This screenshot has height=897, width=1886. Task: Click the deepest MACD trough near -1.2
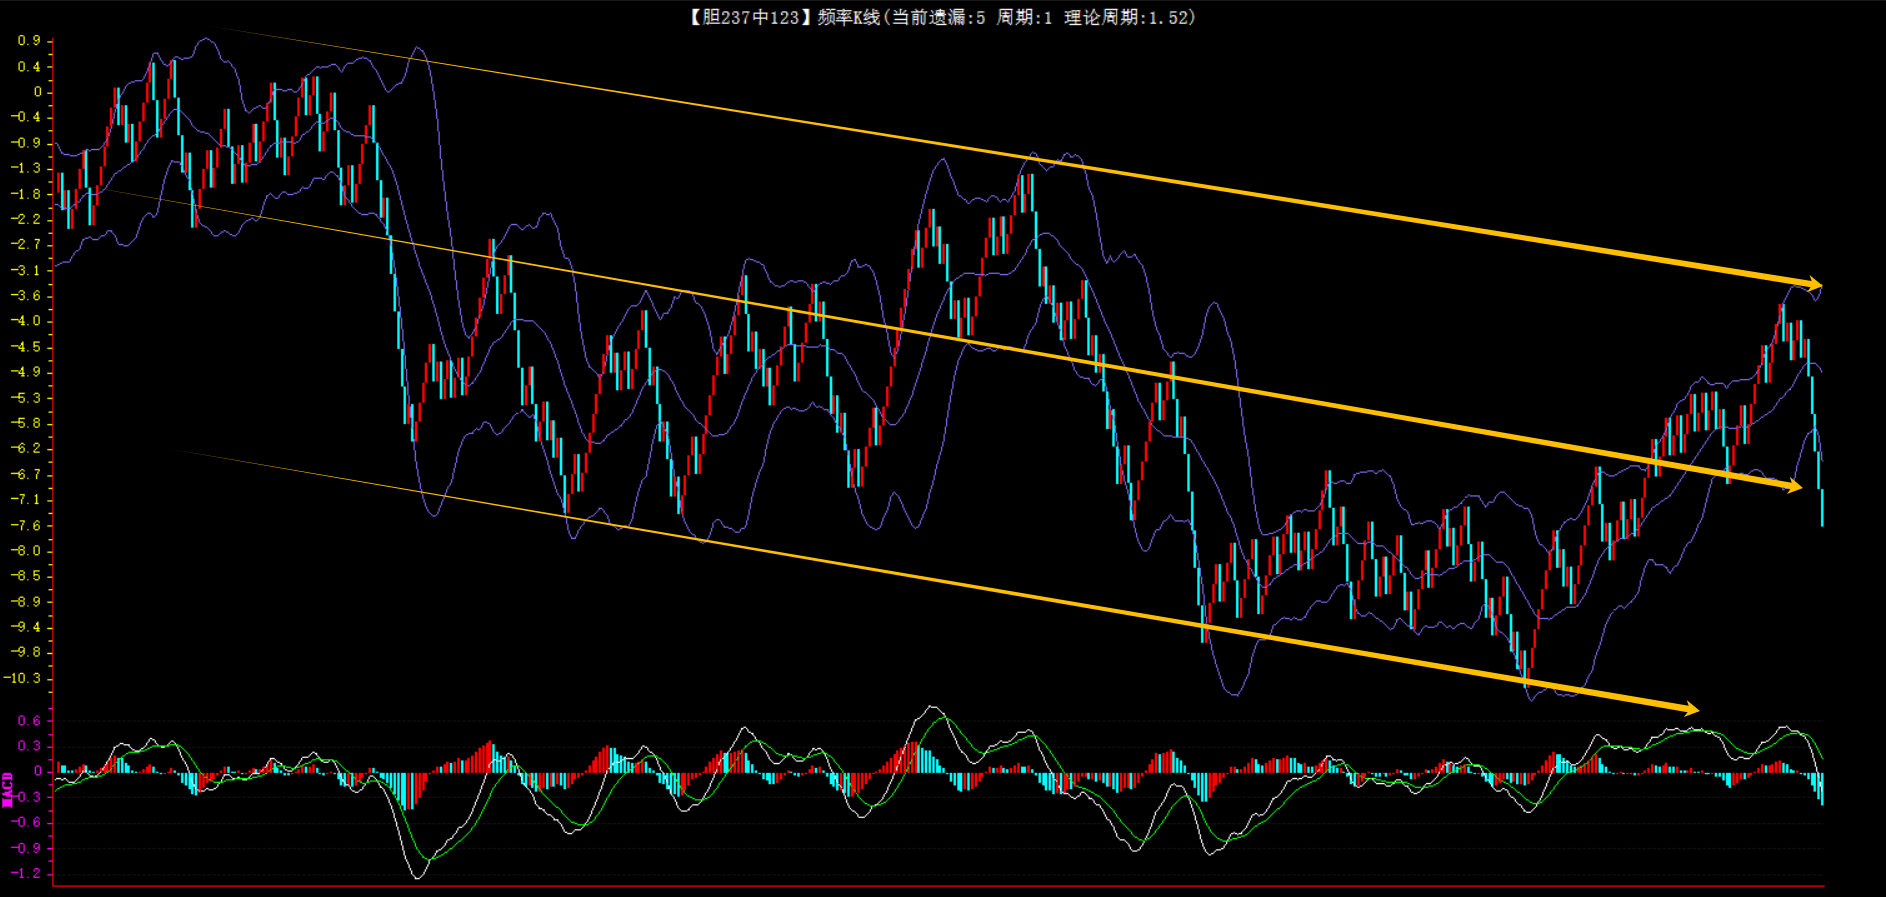(x=417, y=876)
